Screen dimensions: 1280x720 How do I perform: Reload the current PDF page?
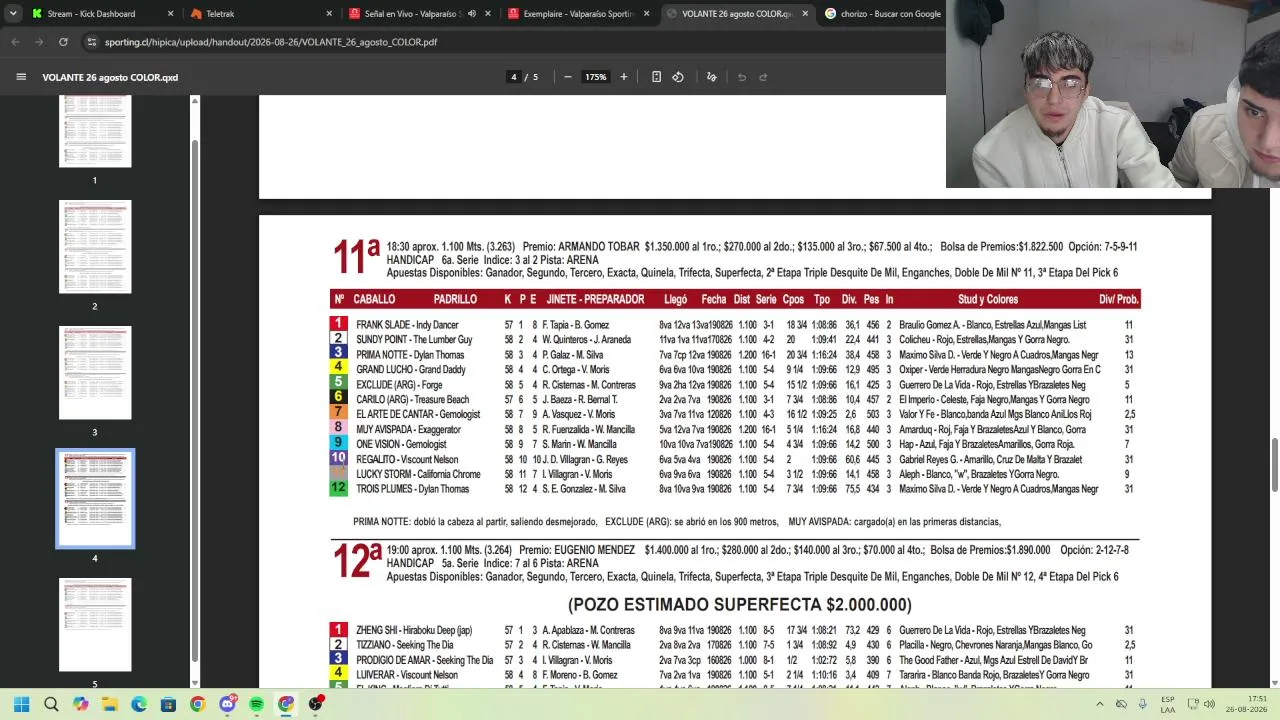[63, 42]
